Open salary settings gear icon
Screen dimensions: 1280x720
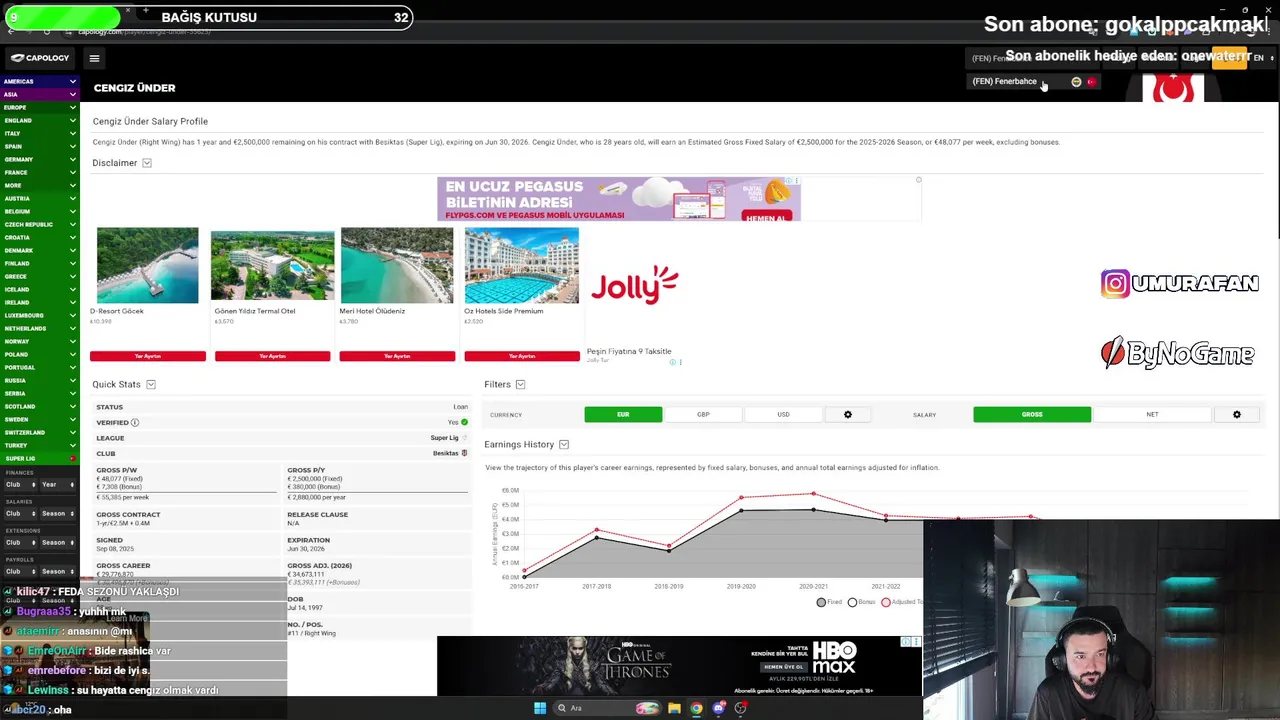click(x=1237, y=414)
